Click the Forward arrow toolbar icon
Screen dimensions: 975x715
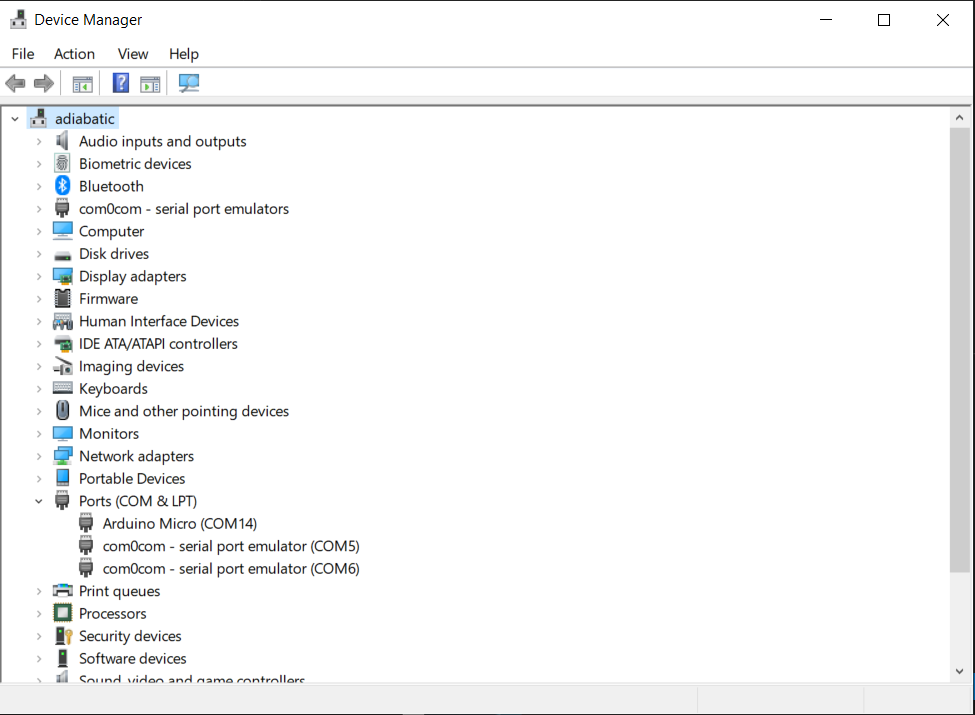click(44, 83)
